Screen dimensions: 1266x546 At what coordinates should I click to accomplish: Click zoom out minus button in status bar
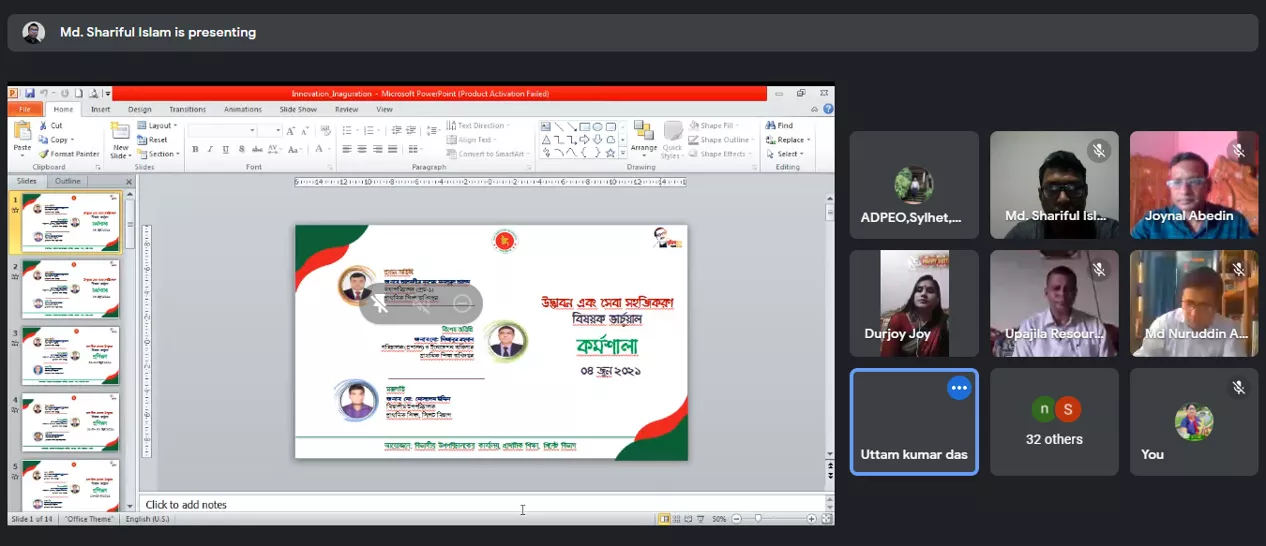coord(735,519)
